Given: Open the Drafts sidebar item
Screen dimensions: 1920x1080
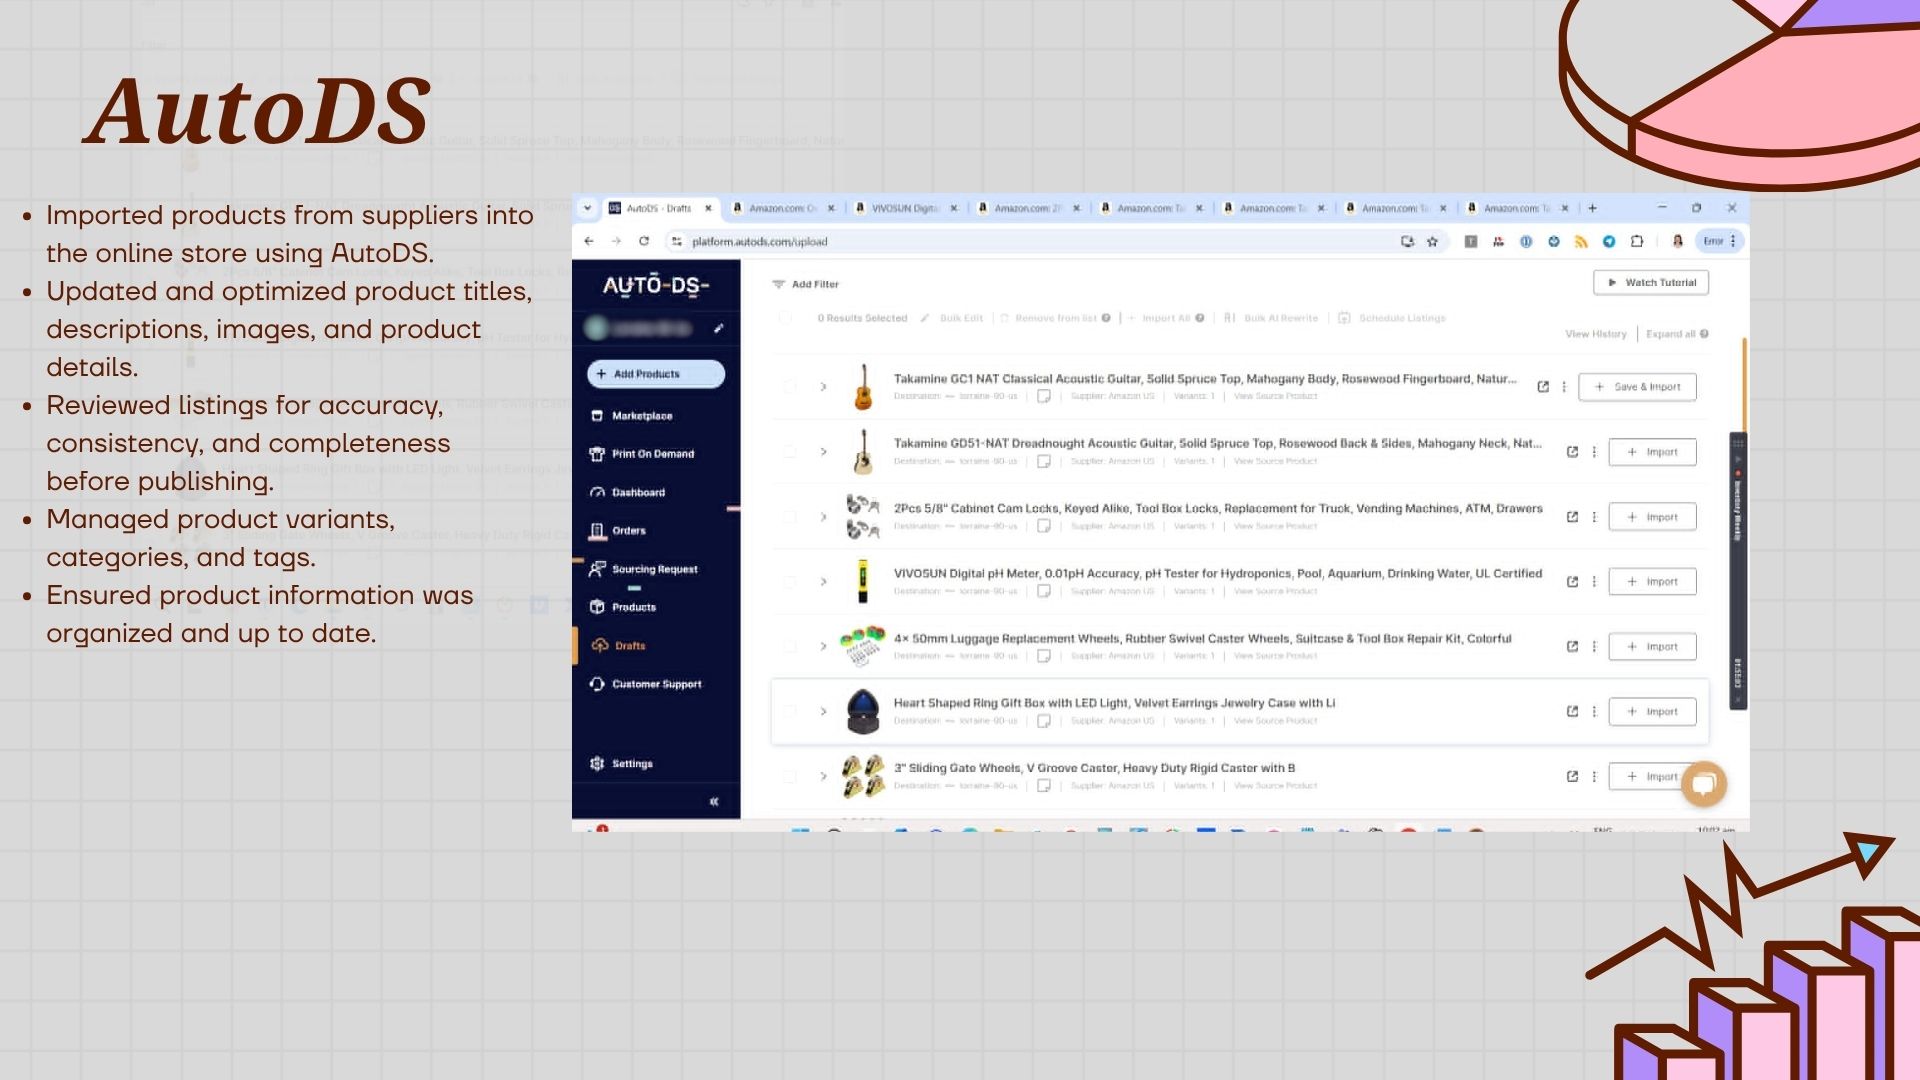Looking at the screenshot, I should [x=618, y=646].
